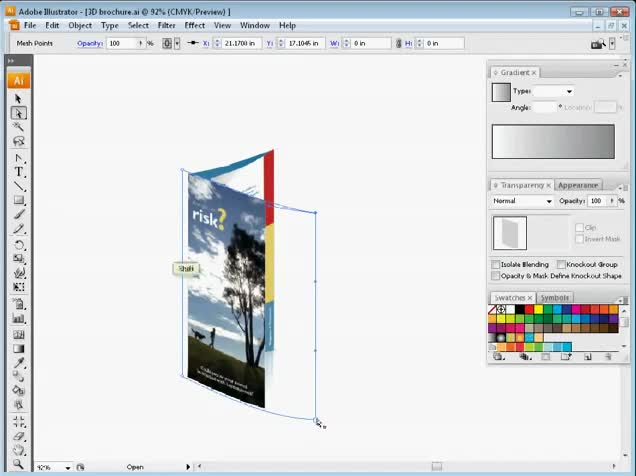This screenshot has height=476, width=636.
Task: Click the Go to Bridge icon
Action: pyautogui.click(x=598, y=44)
